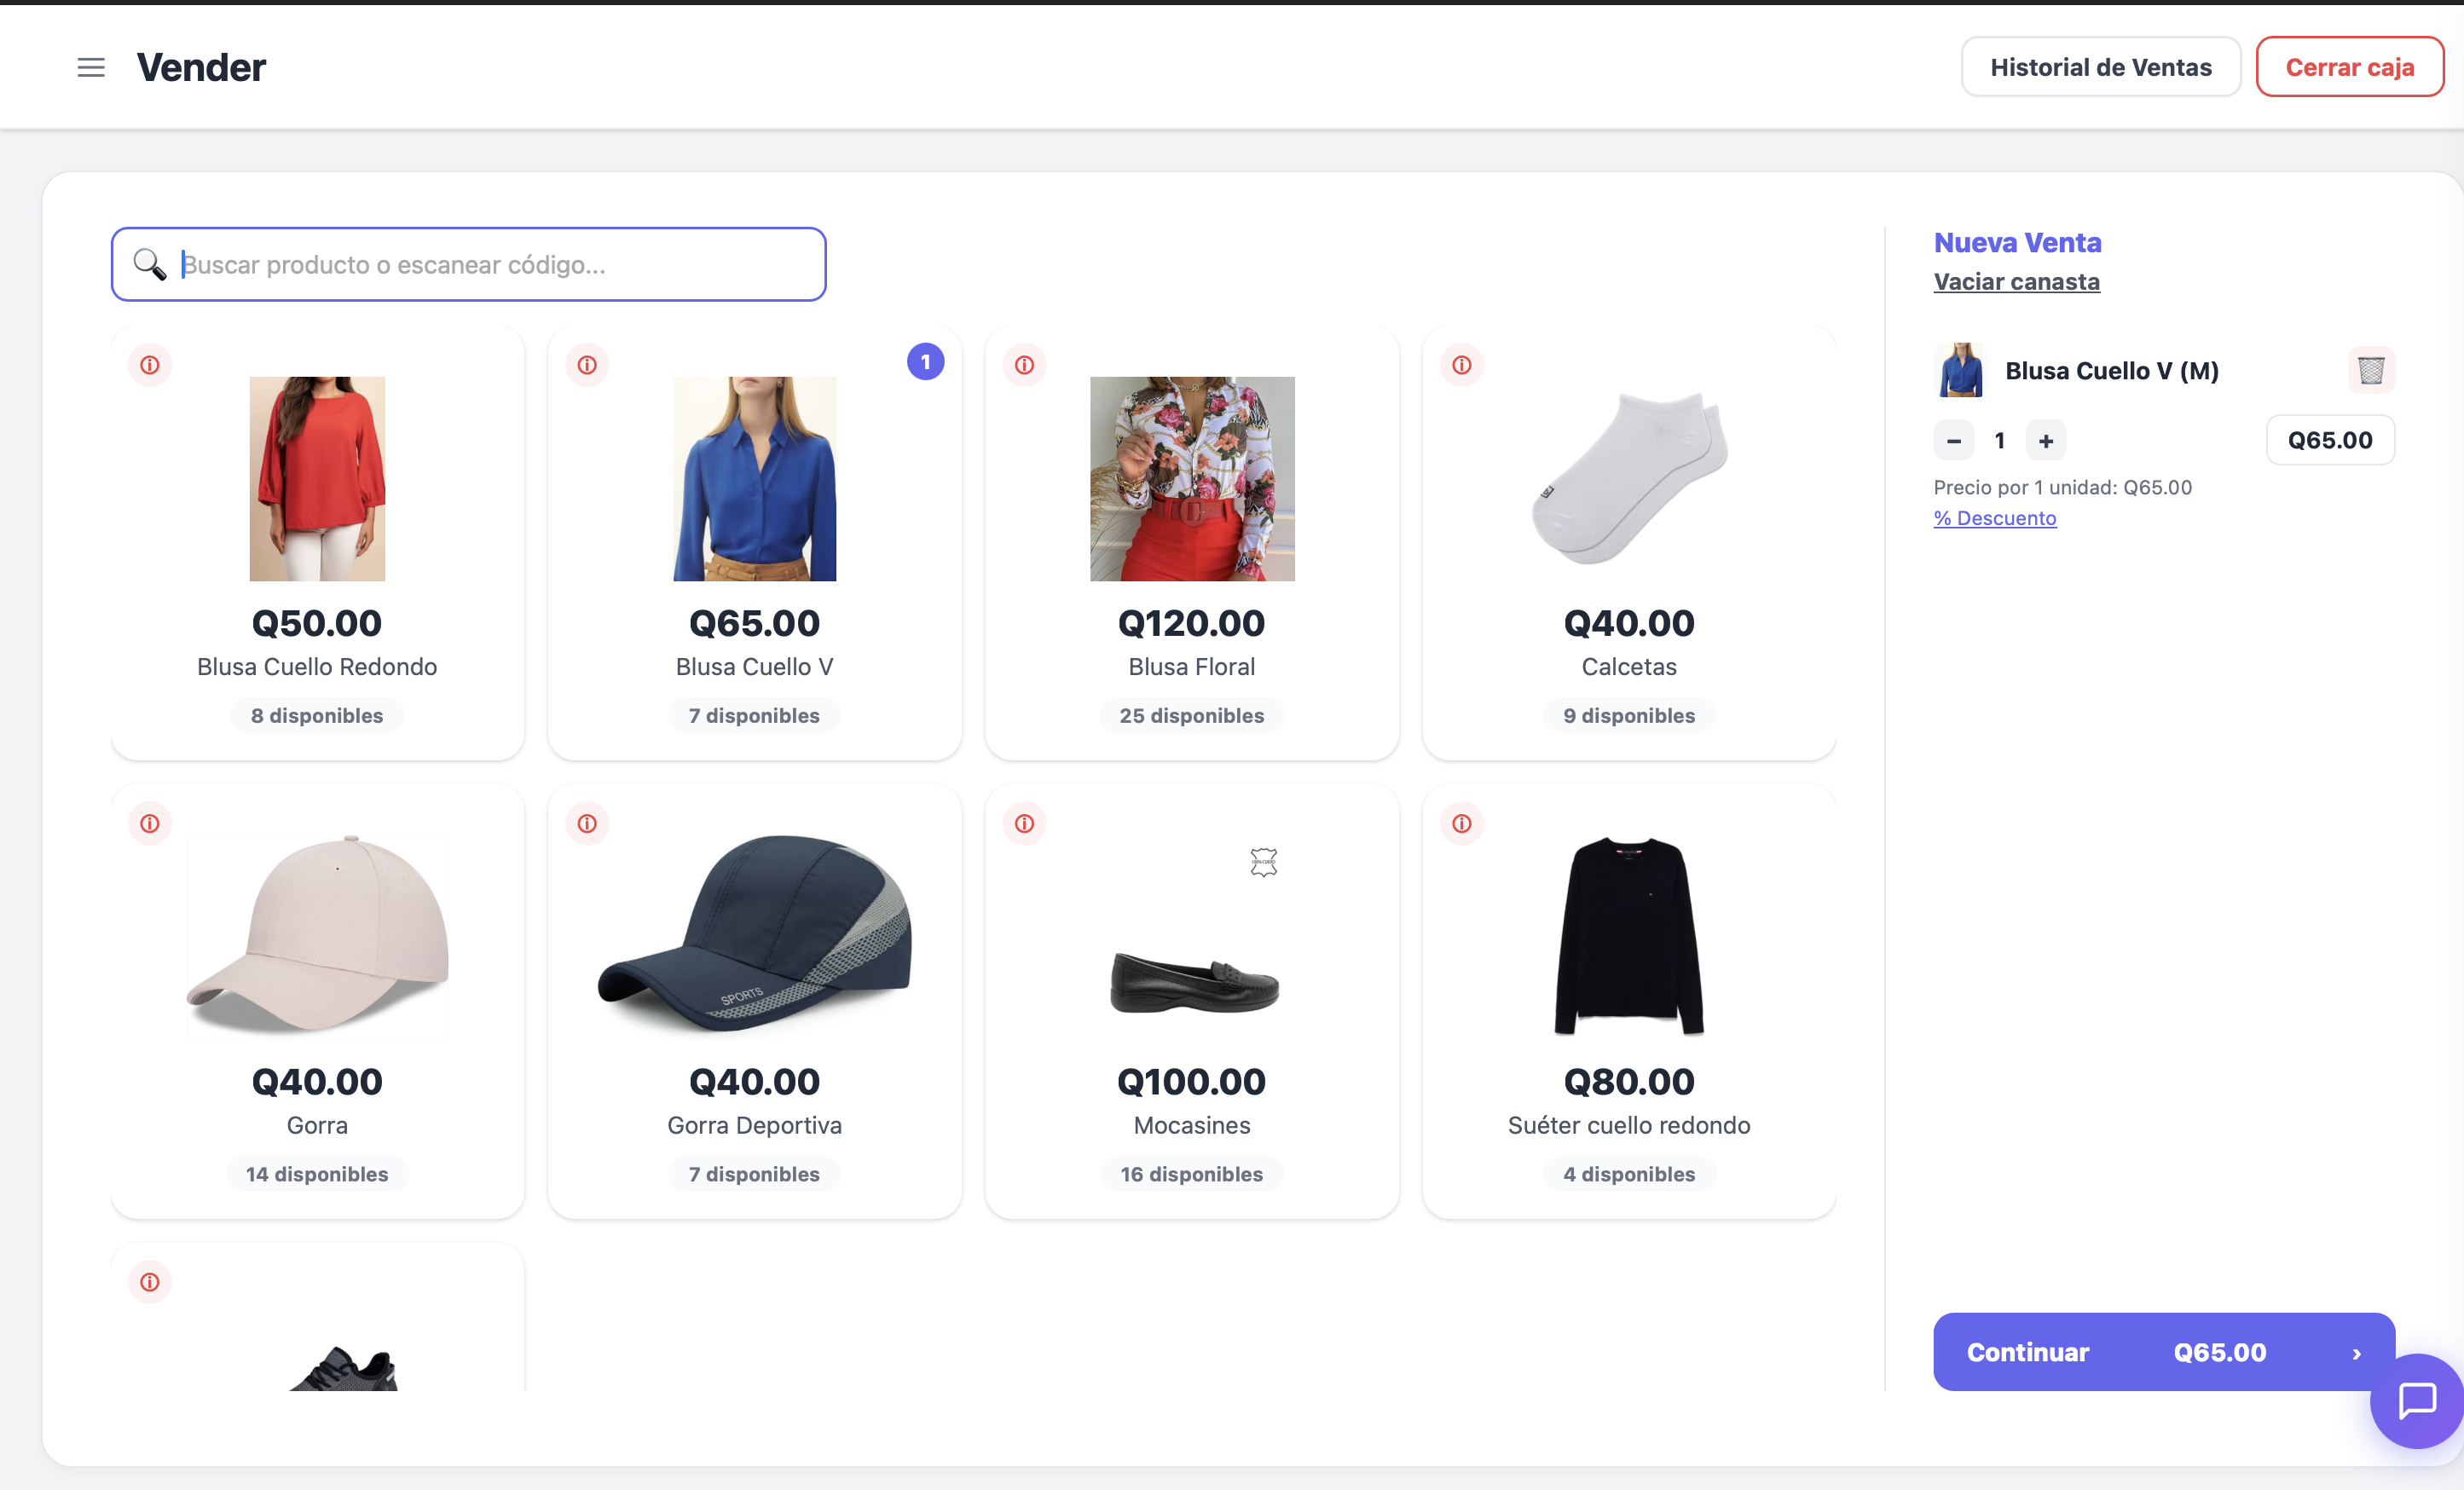Click info icon on Suéter cuello redondo card
Viewport: 2464px width, 1490px height.
tap(1461, 823)
